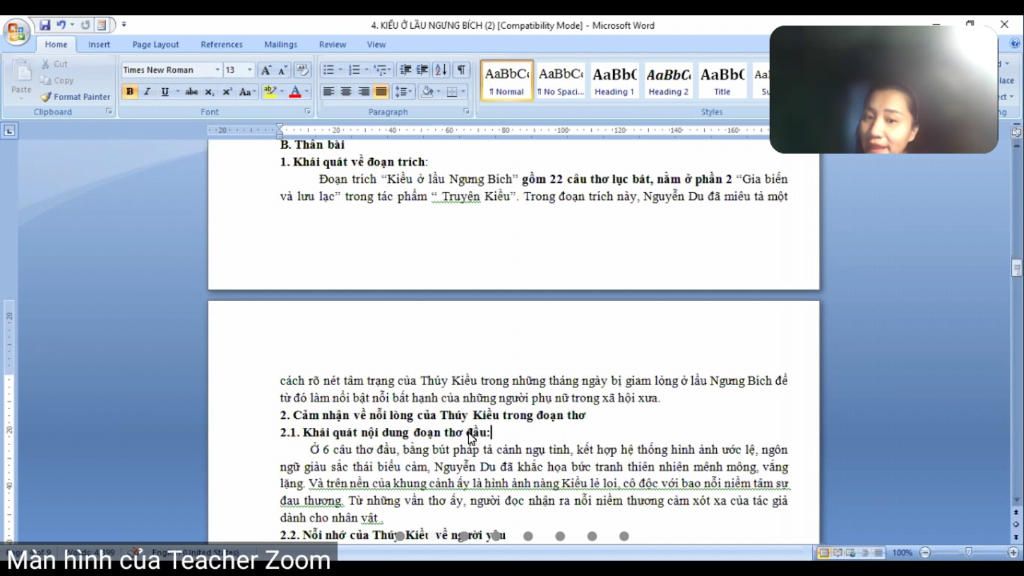1024x576 pixels.
Task: Align text right
Action: click(363, 91)
